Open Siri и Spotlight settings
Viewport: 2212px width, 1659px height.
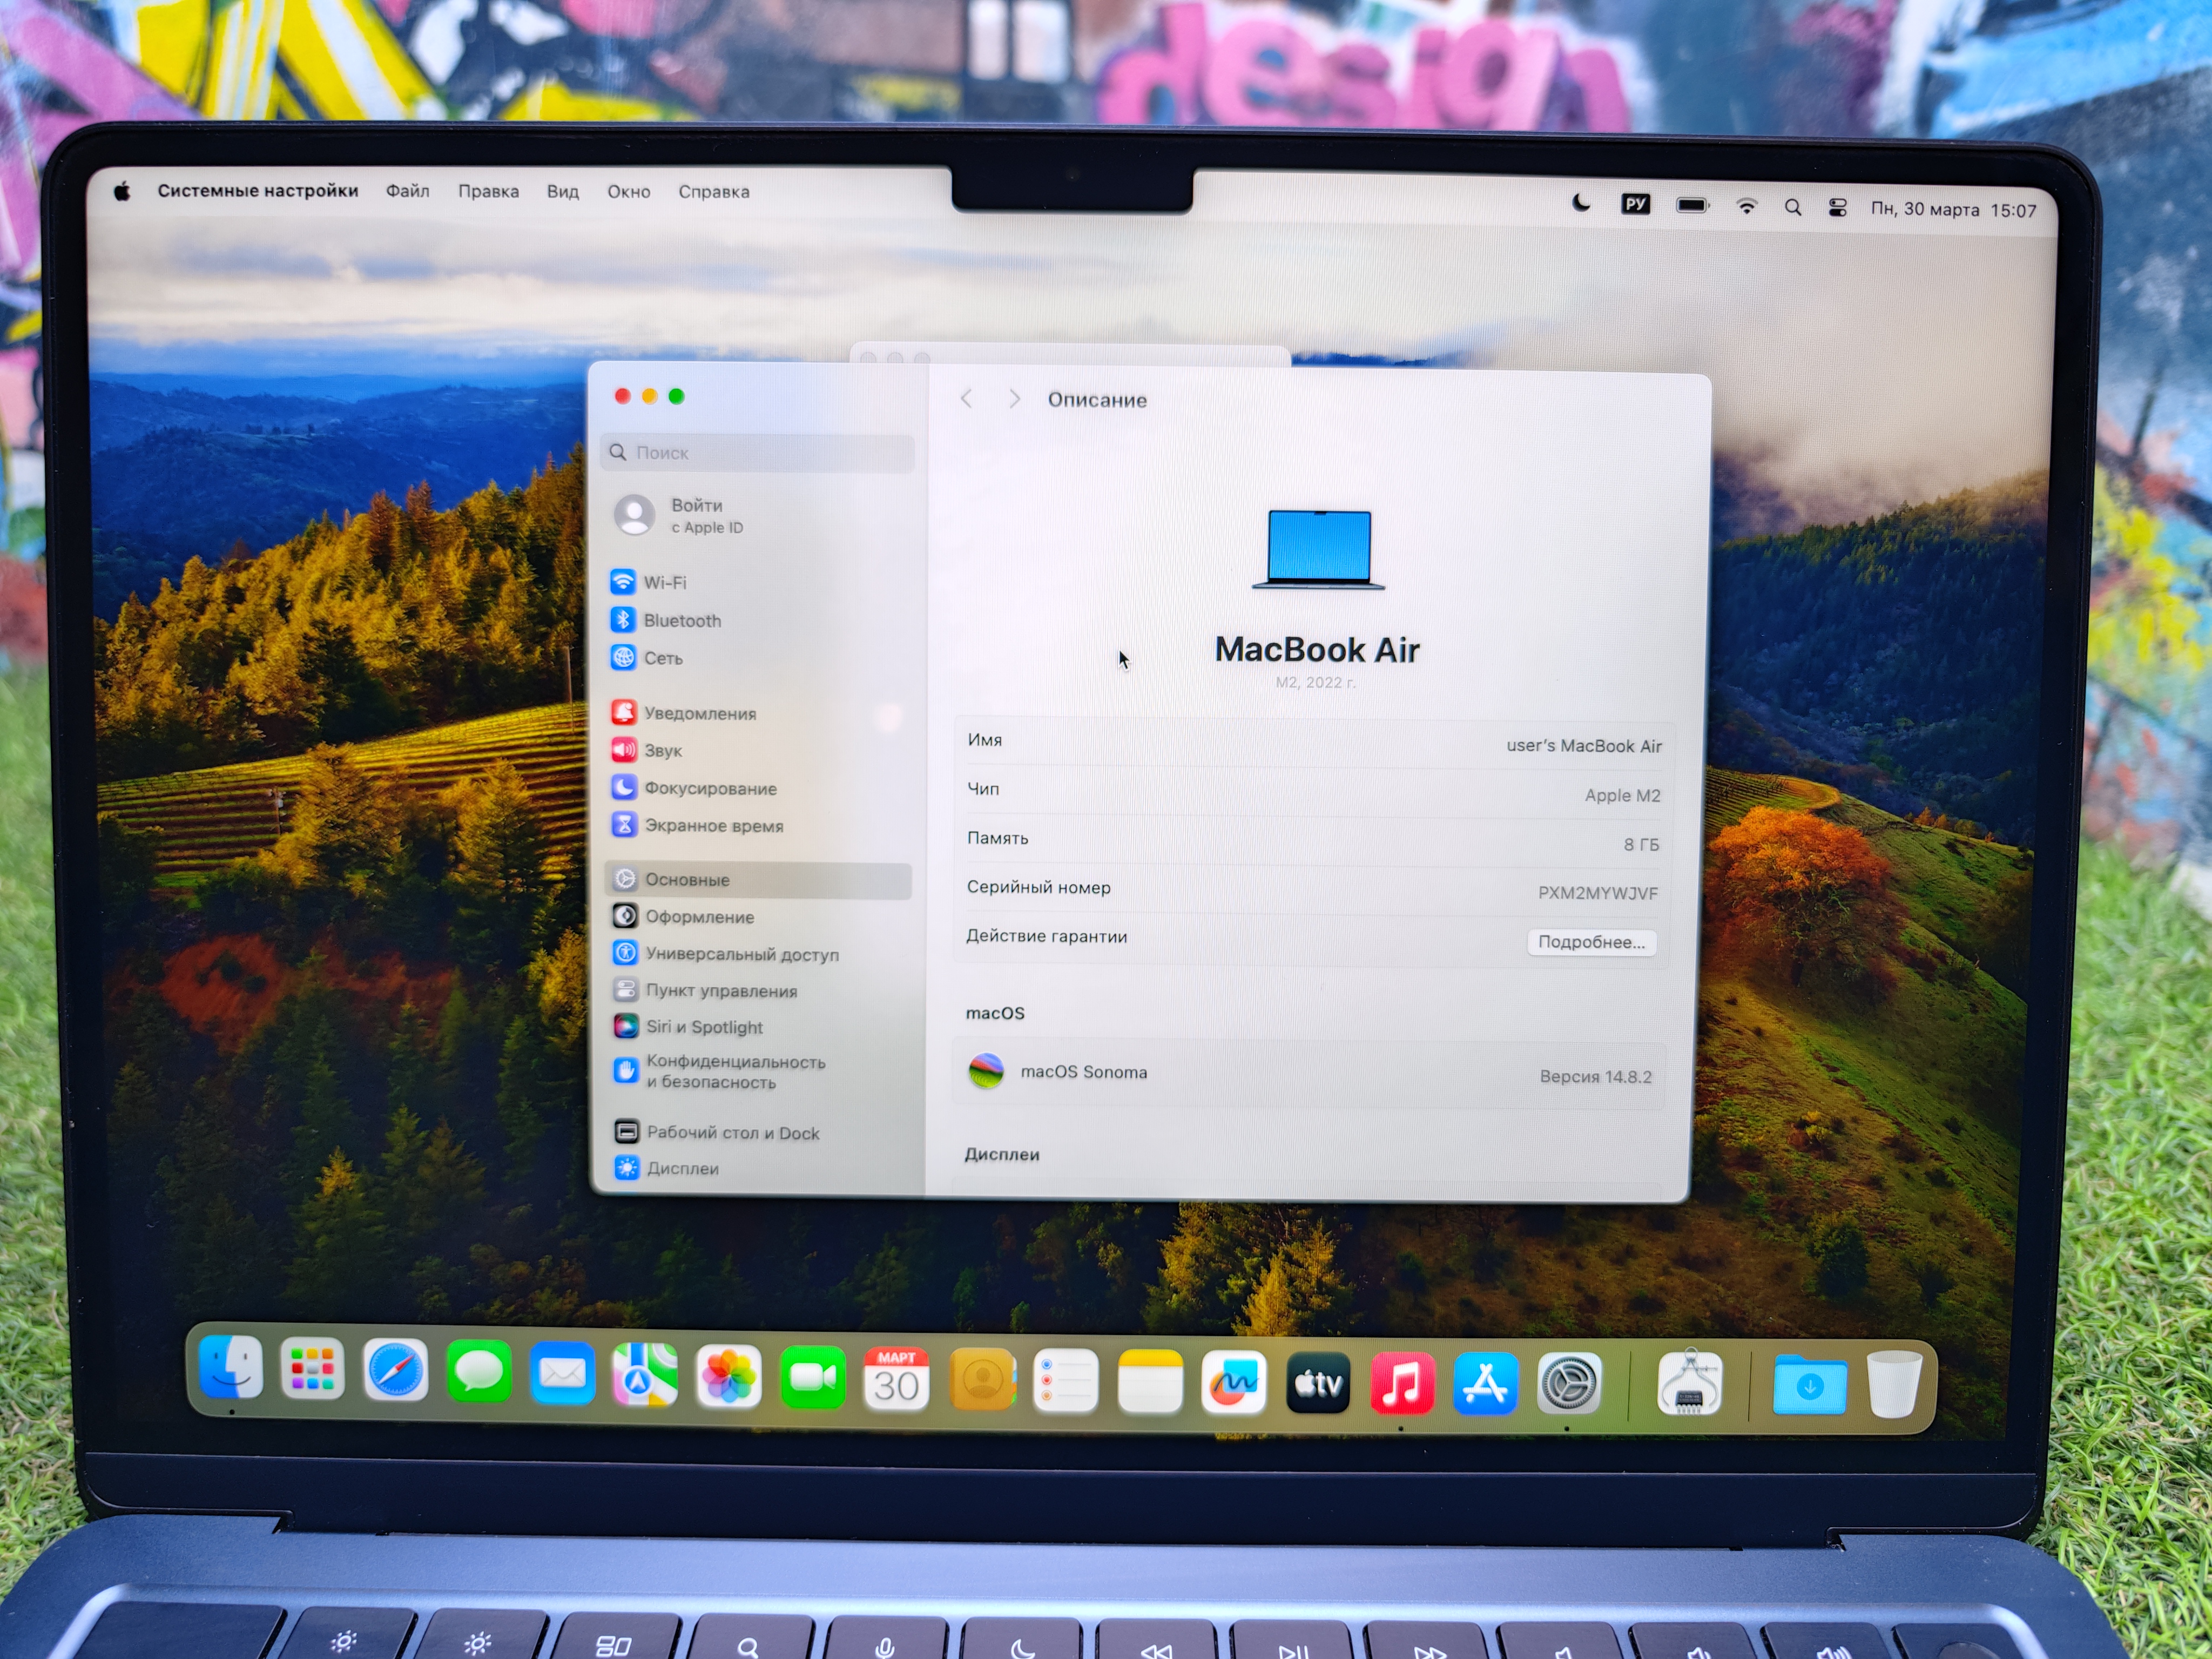tap(703, 1027)
